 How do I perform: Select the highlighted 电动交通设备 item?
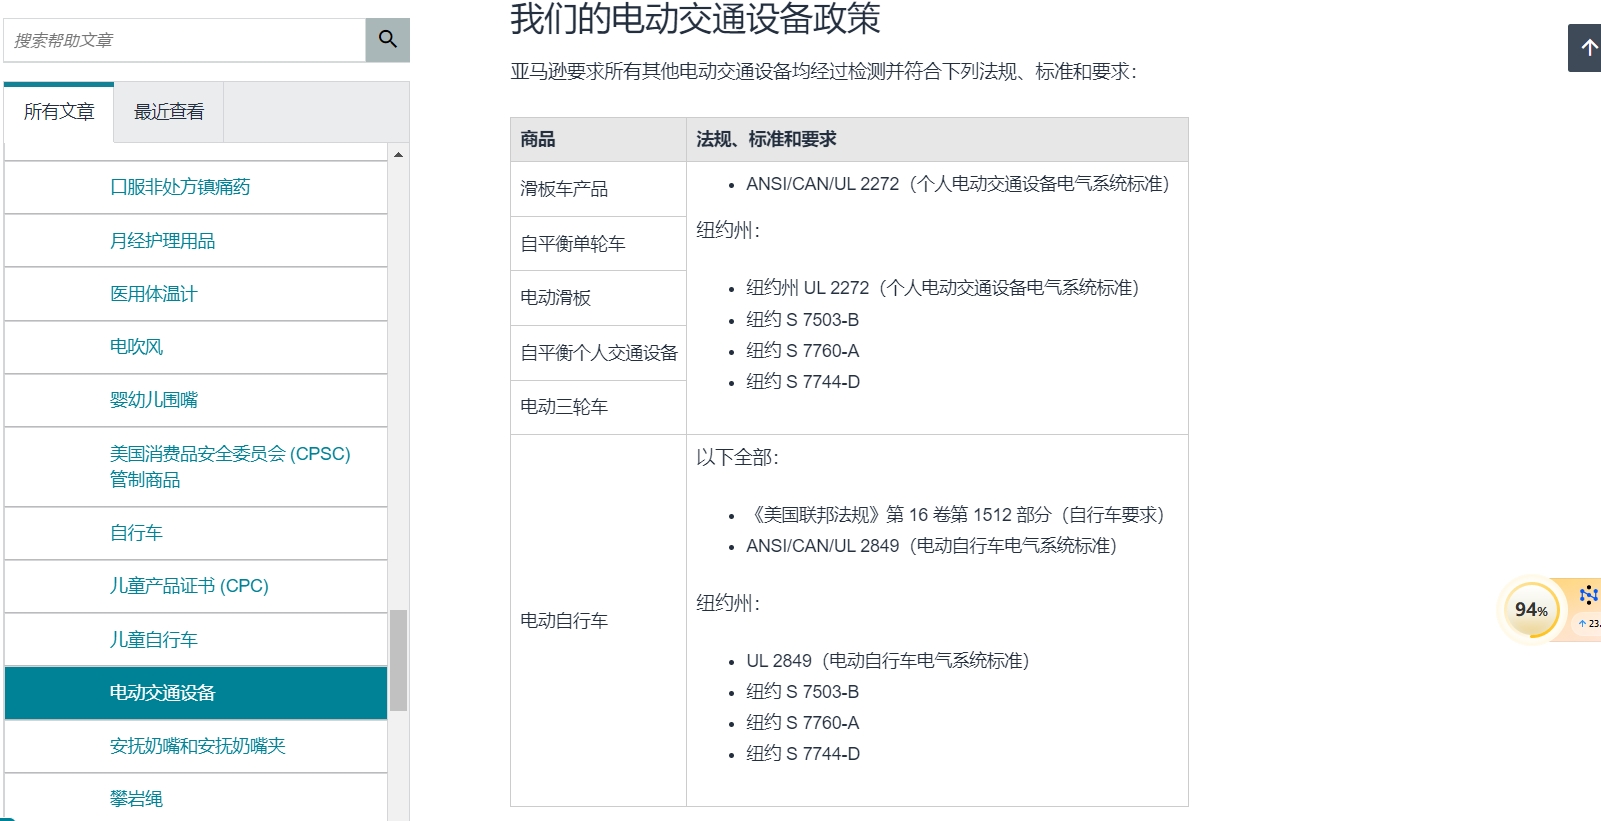coord(196,693)
